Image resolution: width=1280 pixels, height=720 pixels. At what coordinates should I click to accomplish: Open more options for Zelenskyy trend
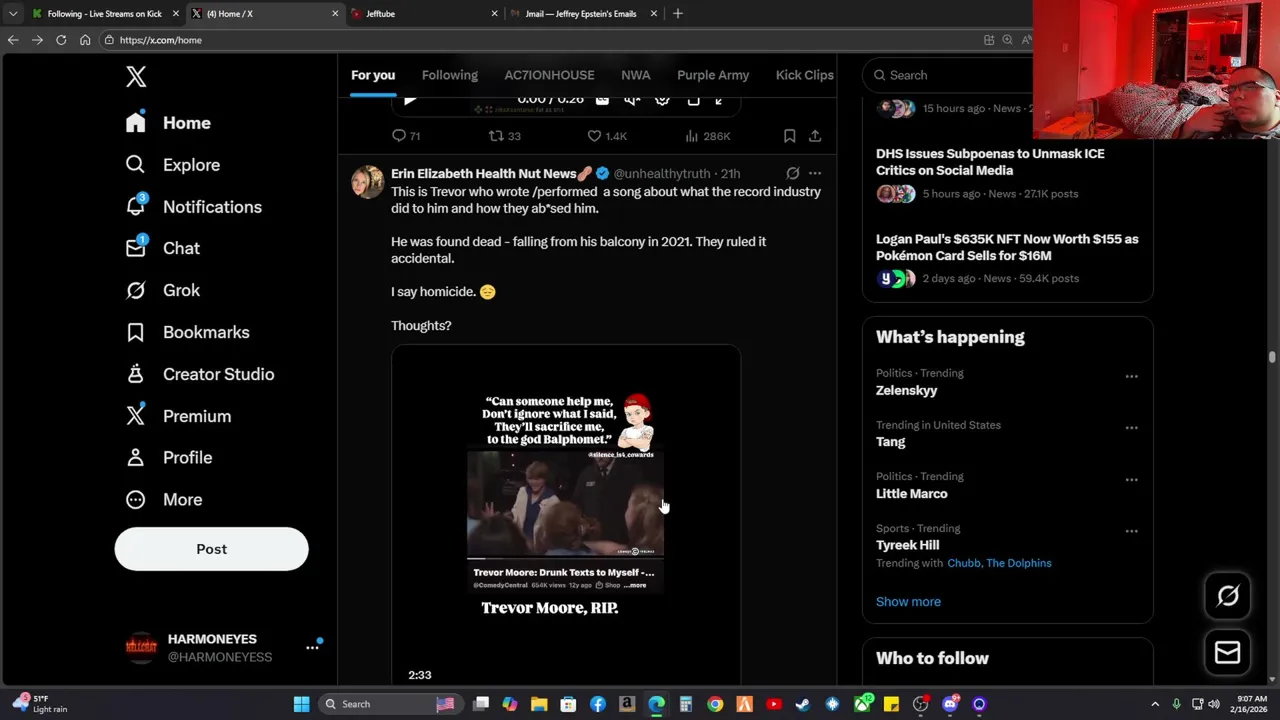coord(1131,376)
